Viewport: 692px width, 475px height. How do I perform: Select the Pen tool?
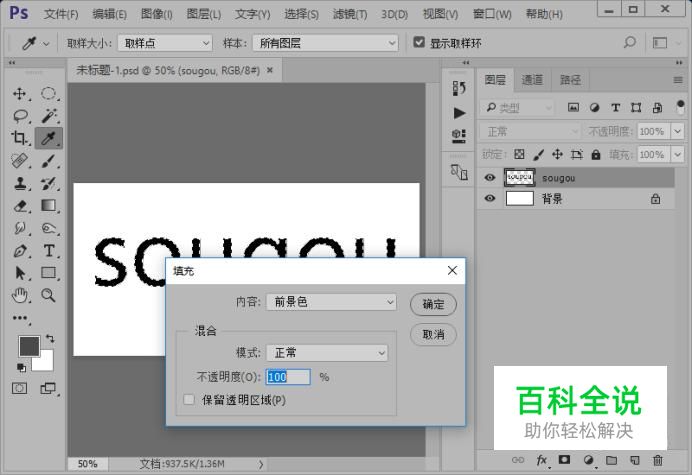(19, 251)
